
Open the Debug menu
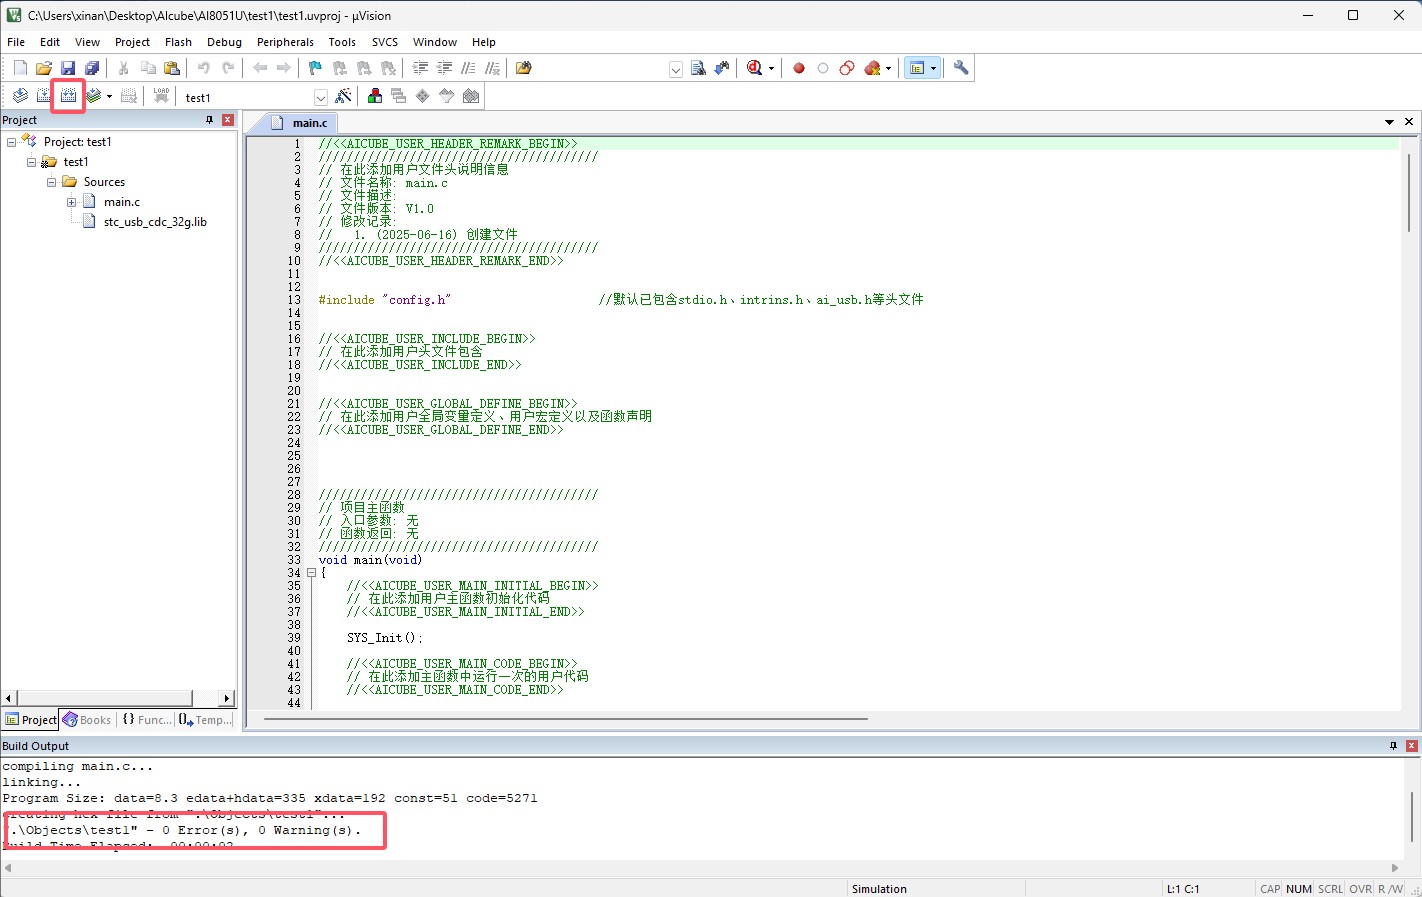[x=224, y=42]
